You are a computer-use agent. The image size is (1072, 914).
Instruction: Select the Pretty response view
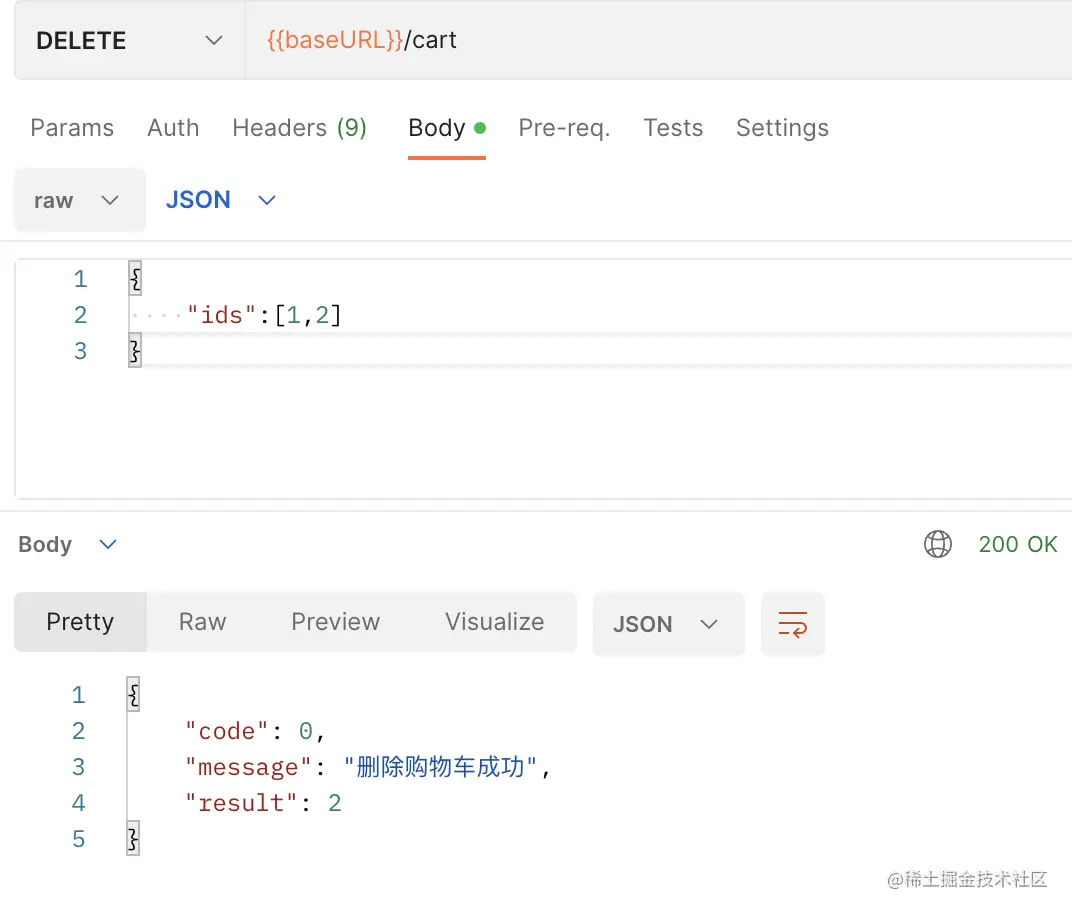coord(80,622)
